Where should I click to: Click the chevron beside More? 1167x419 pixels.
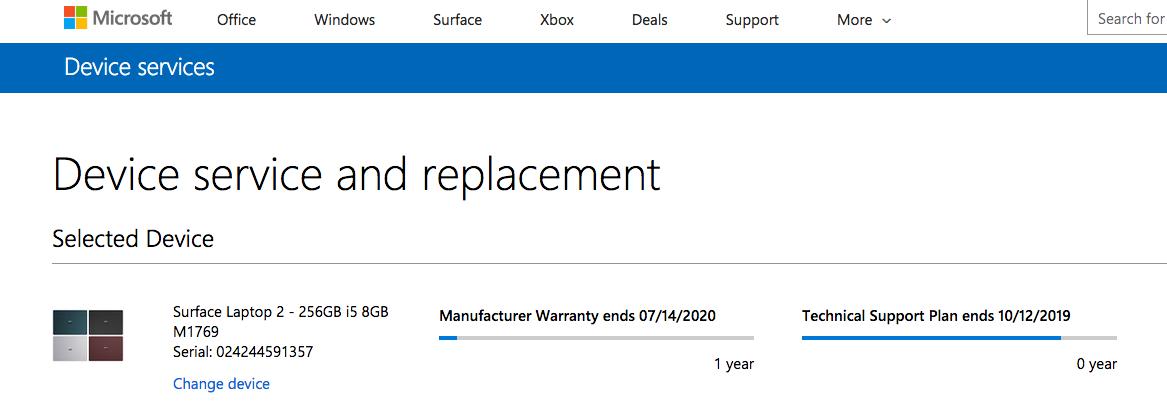tap(886, 21)
